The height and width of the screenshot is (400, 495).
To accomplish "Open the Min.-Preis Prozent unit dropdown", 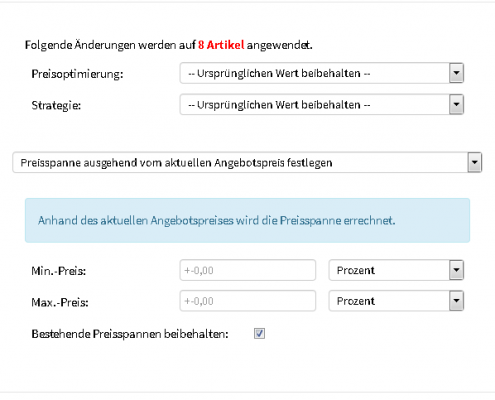I will 396,270.
